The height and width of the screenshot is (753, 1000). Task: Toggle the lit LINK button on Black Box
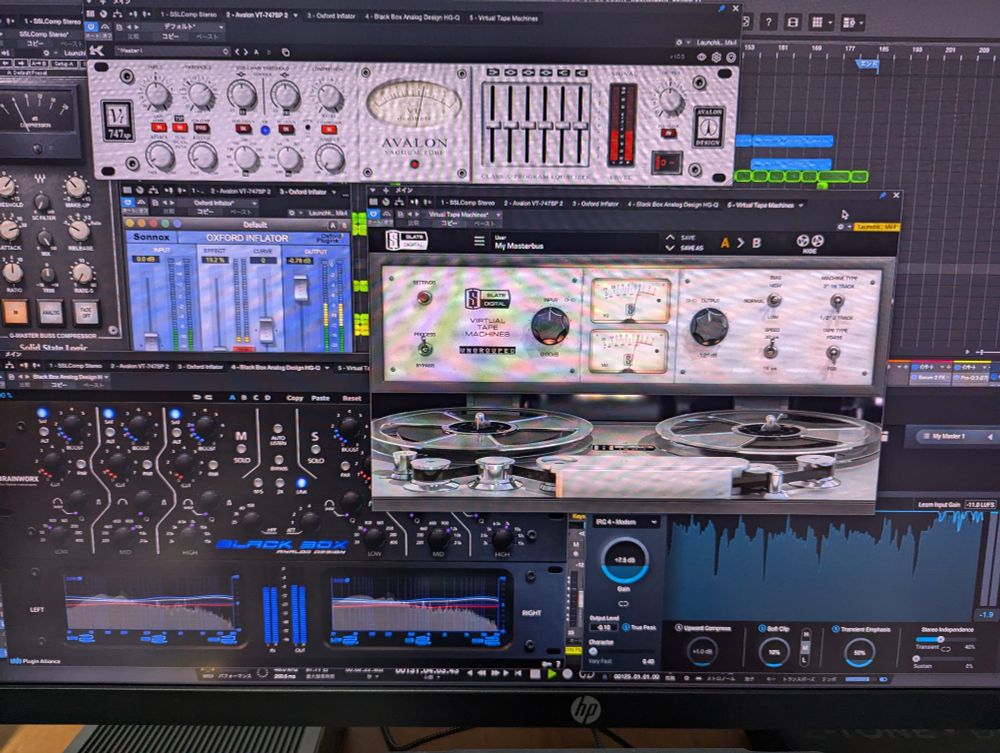[x=301, y=483]
